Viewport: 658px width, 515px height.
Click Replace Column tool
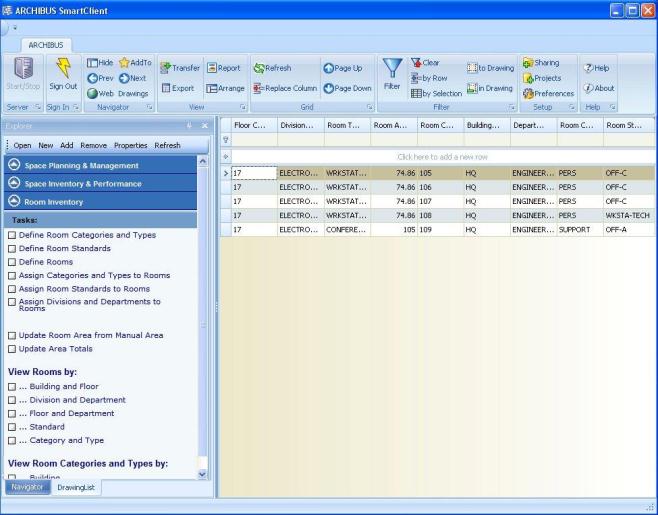[x=285, y=88]
